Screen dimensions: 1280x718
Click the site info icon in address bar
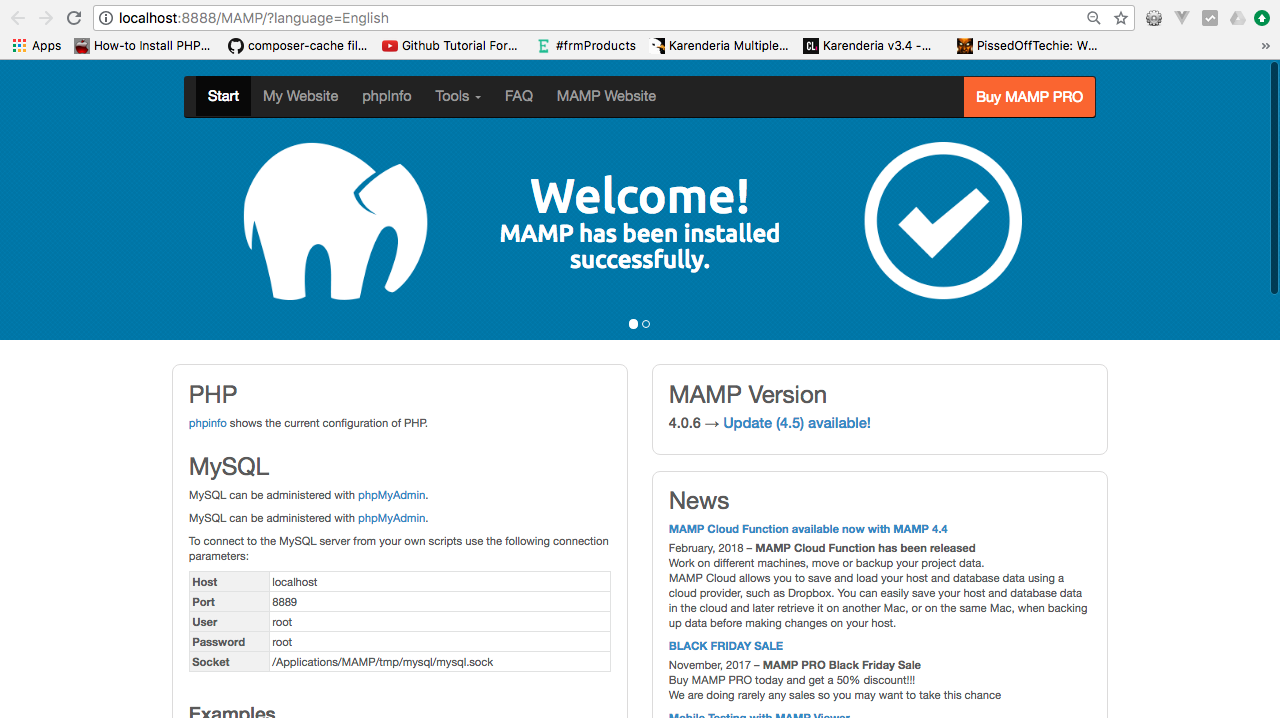tap(106, 18)
